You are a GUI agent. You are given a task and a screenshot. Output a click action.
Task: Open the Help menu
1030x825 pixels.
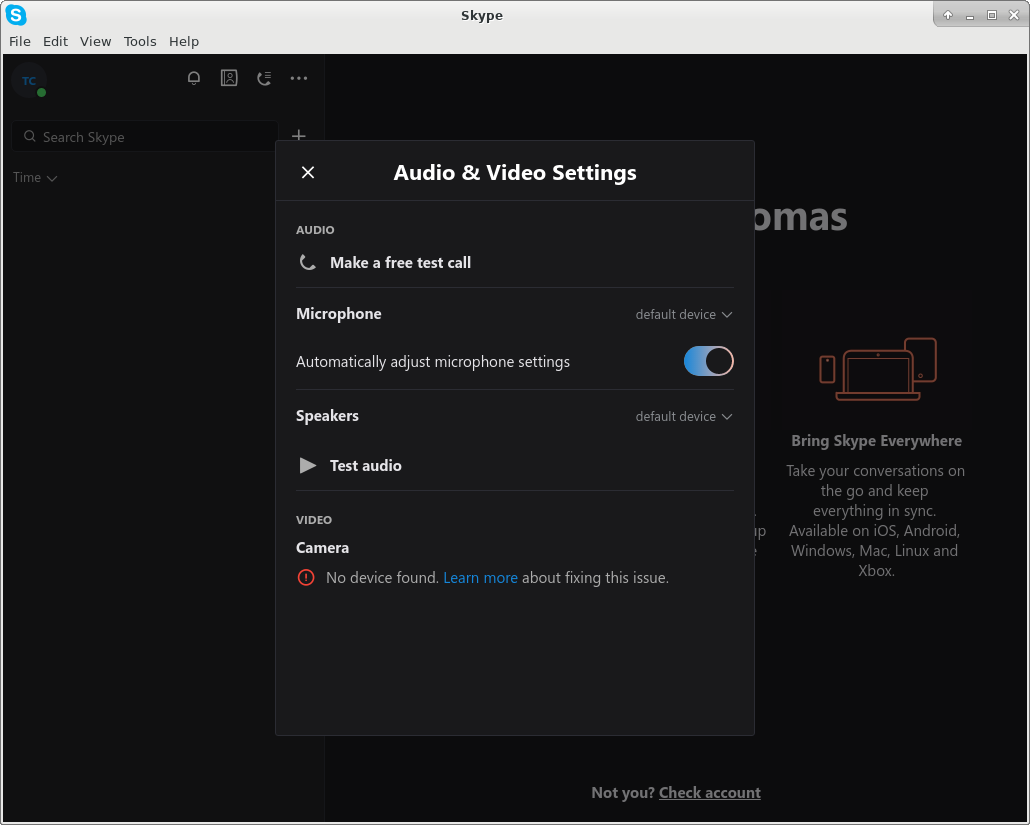[x=184, y=41]
